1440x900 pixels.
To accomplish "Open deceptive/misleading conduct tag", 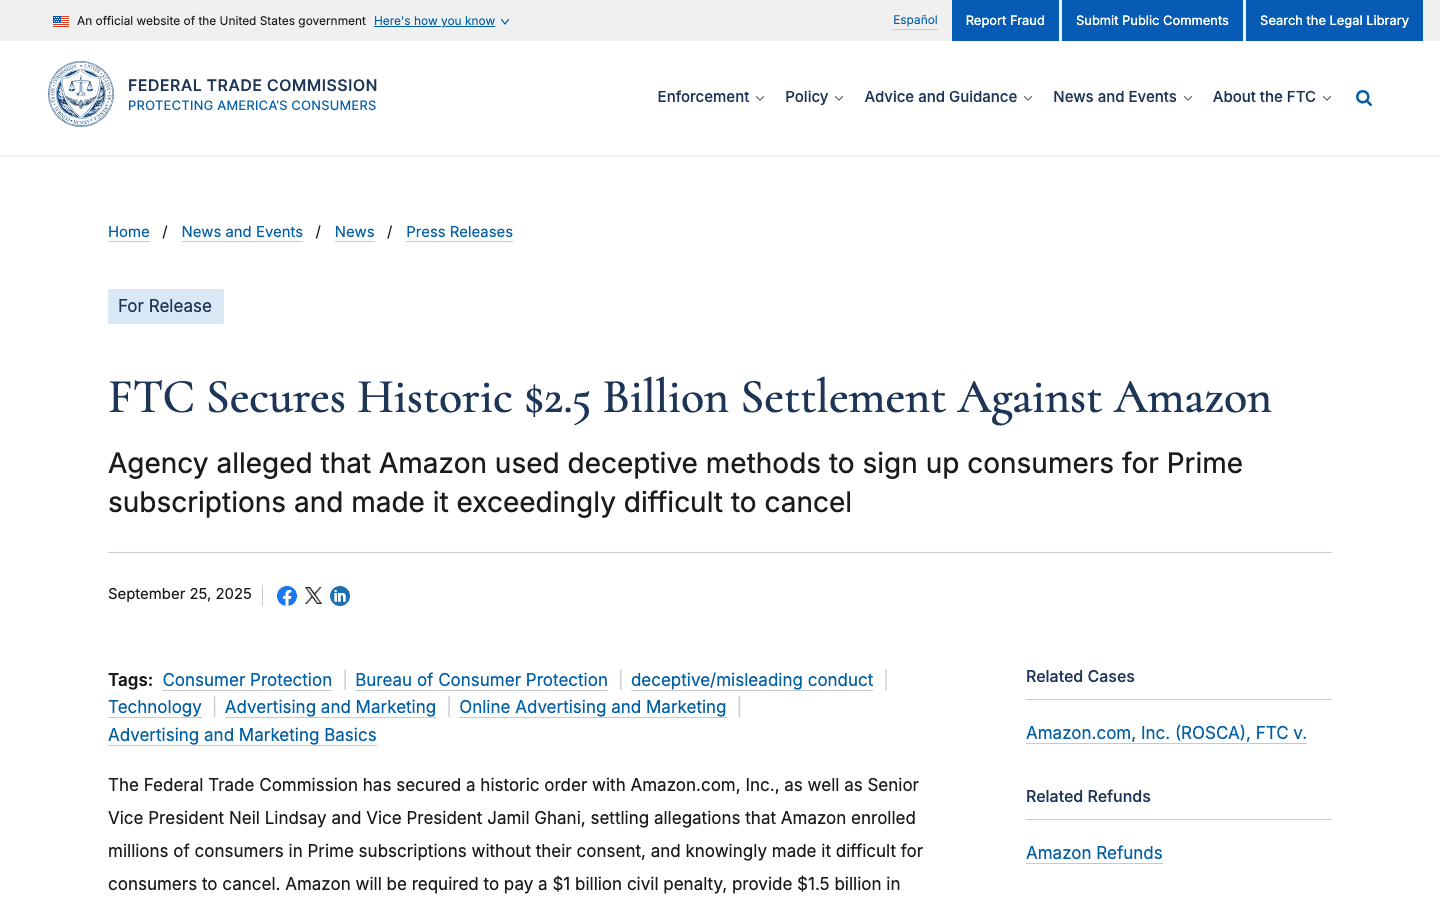I will tap(752, 680).
